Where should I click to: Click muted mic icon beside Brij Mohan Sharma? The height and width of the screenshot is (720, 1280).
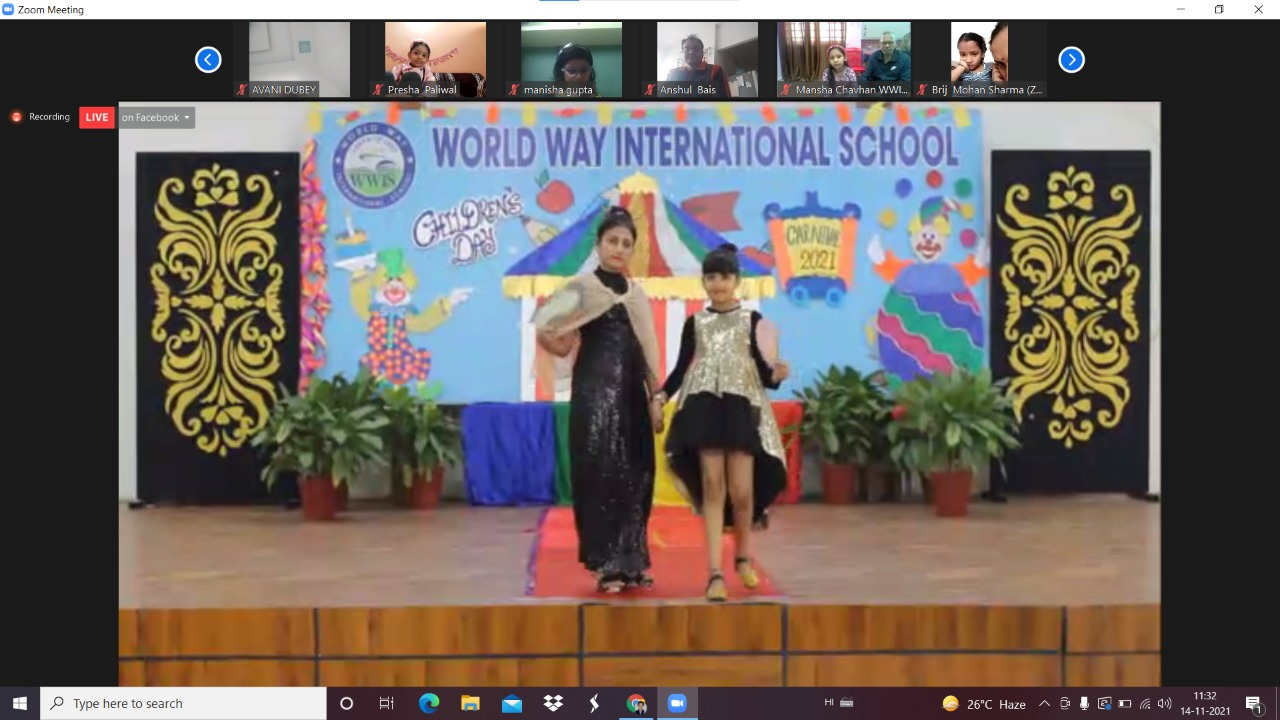click(x=923, y=90)
